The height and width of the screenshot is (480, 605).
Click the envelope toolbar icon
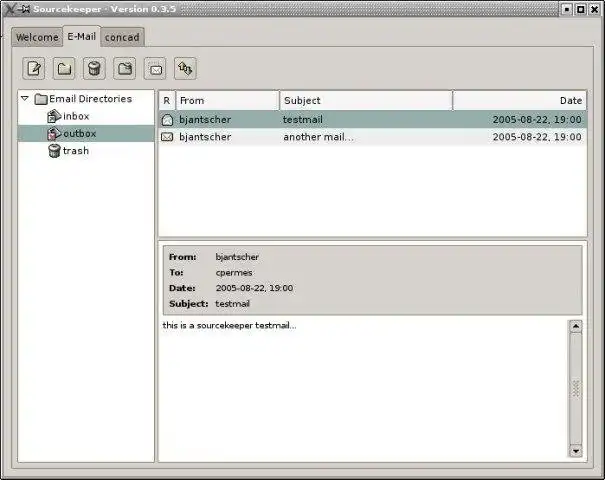coord(155,69)
